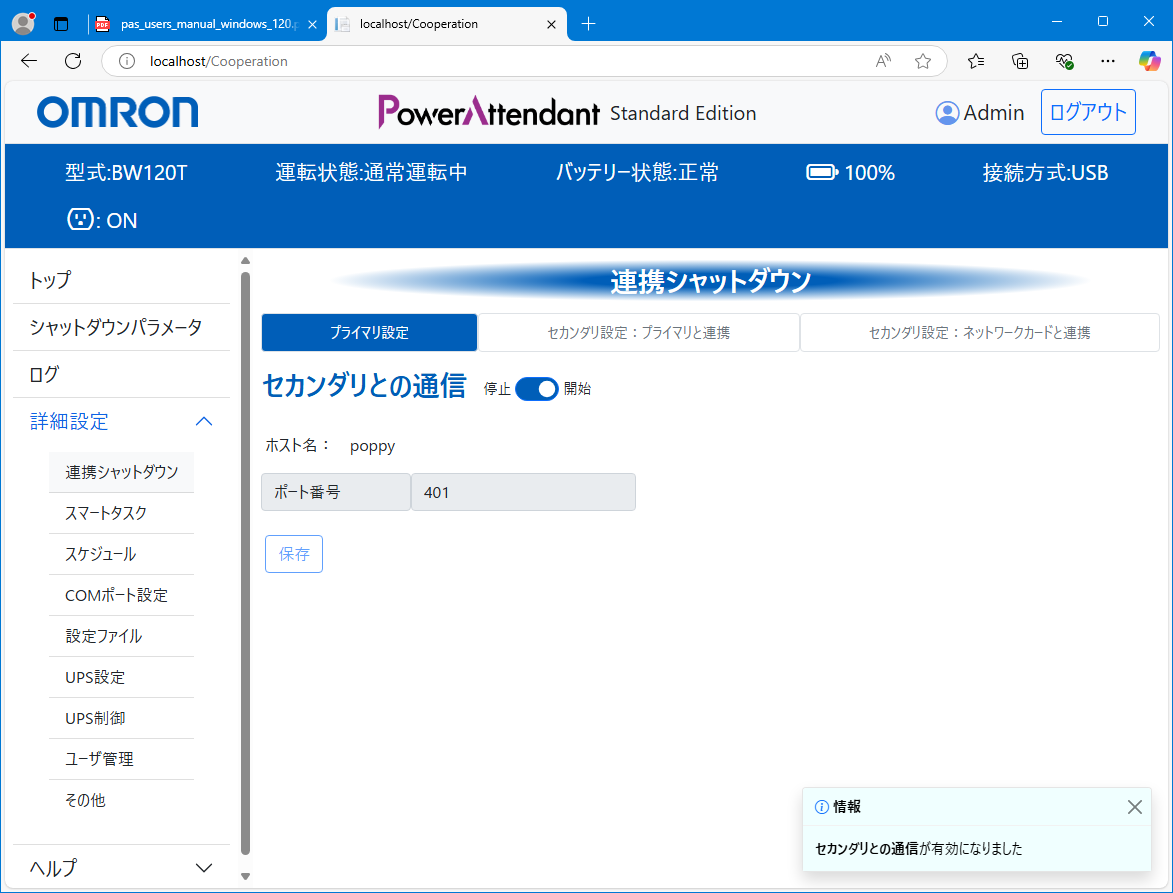The height and width of the screenshot is (893, 1173).
Task: Toggle the セカンダリとの通信 switch
Action: pos(536,389)
